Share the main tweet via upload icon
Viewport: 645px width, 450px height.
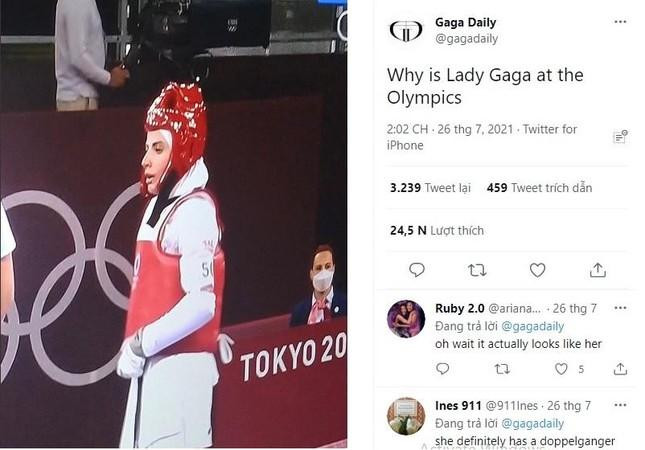point(597,270)
